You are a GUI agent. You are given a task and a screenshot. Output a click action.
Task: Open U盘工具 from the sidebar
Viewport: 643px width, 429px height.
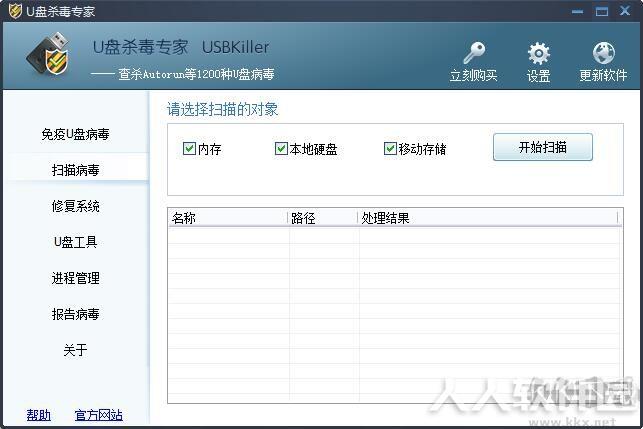[75, 242]
